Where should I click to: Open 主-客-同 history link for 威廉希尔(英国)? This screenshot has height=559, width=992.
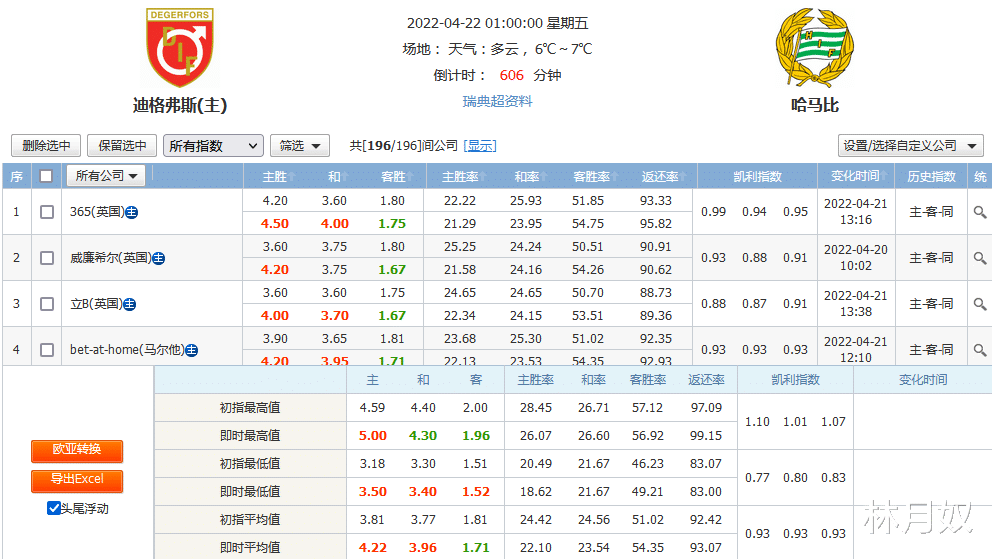tap(931, 258)
